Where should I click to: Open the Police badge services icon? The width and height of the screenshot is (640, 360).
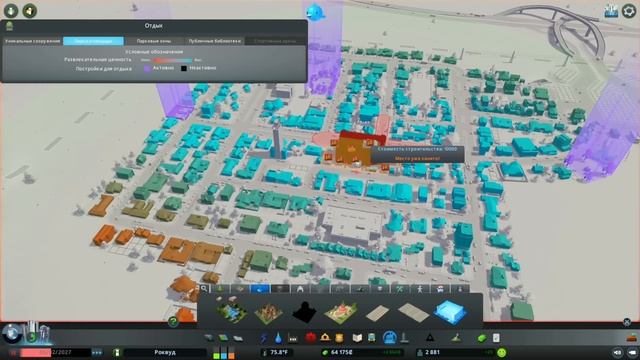[x=339, y=338]
